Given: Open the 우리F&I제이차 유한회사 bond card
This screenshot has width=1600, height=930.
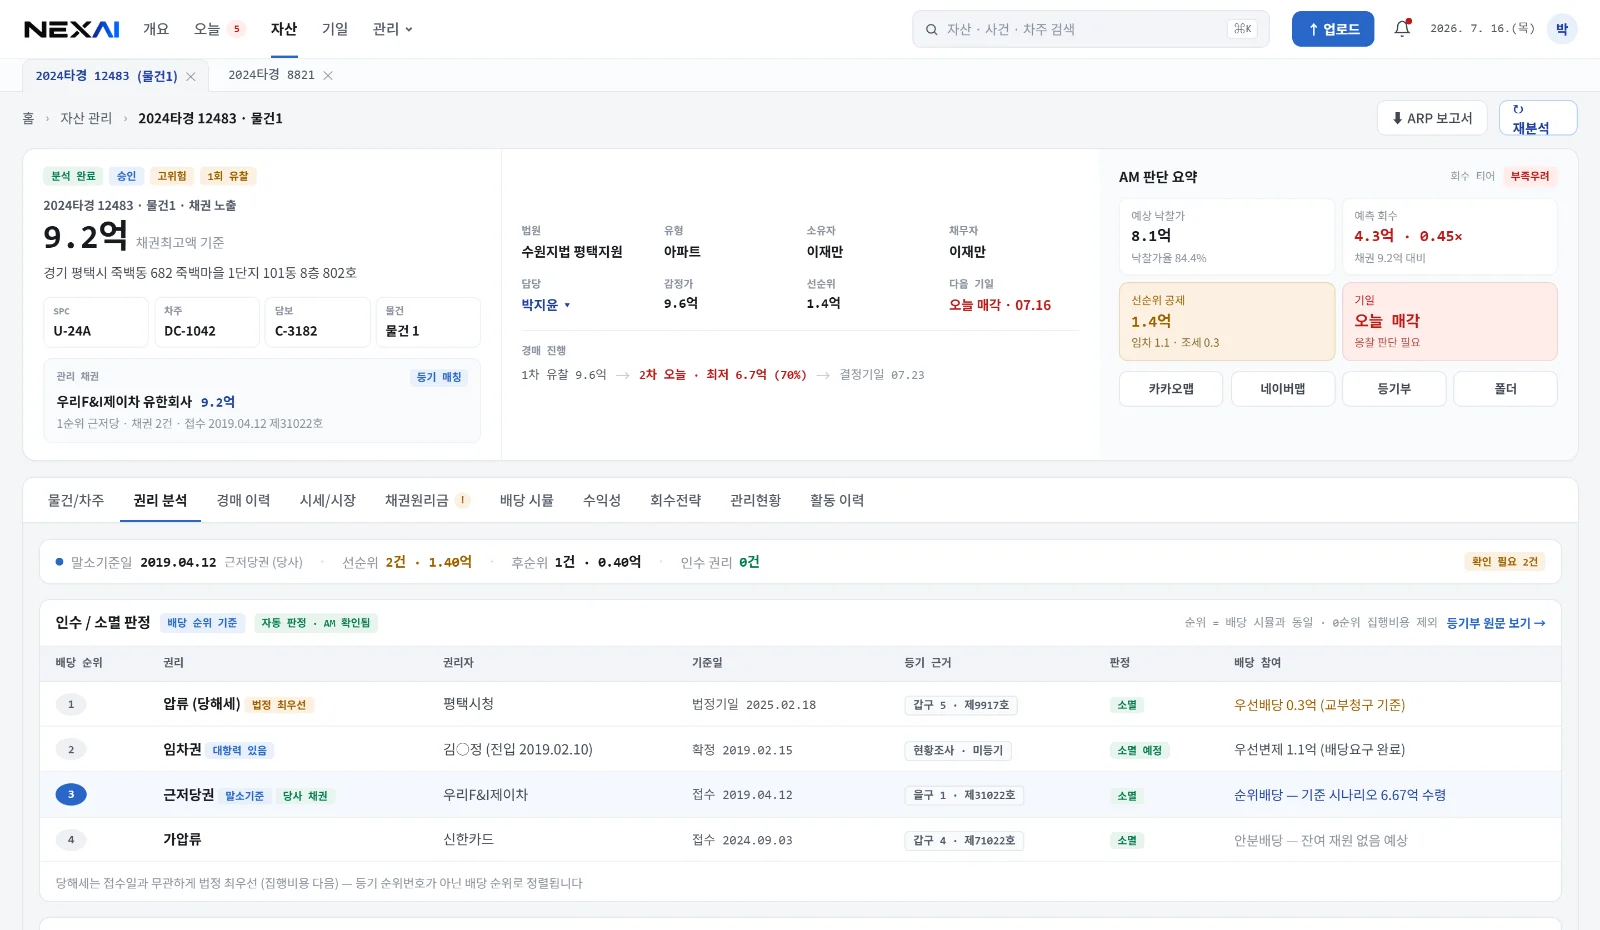Looking at the screenshot, I should pos(262,400).
